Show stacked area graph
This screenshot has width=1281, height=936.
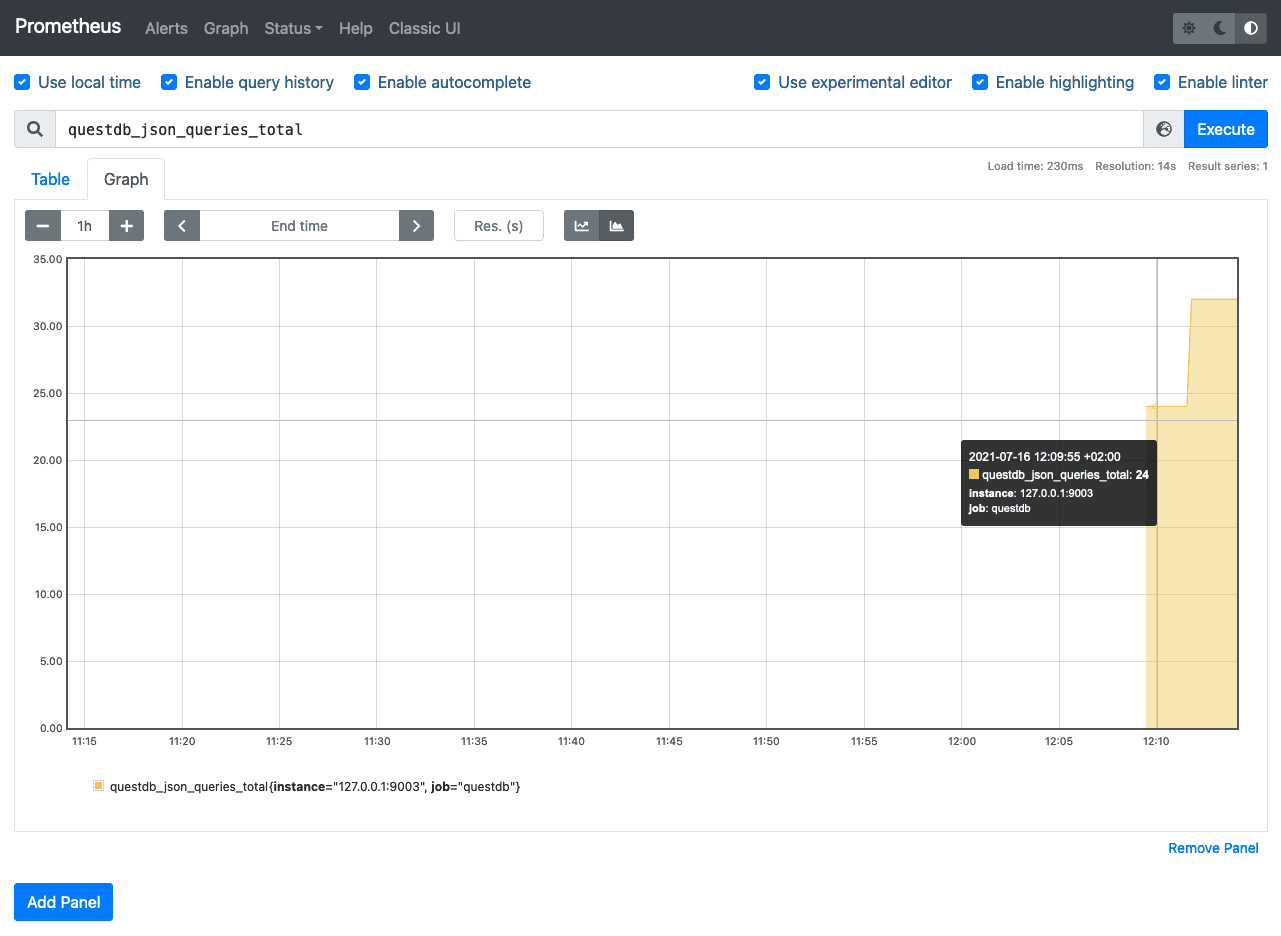616,226
